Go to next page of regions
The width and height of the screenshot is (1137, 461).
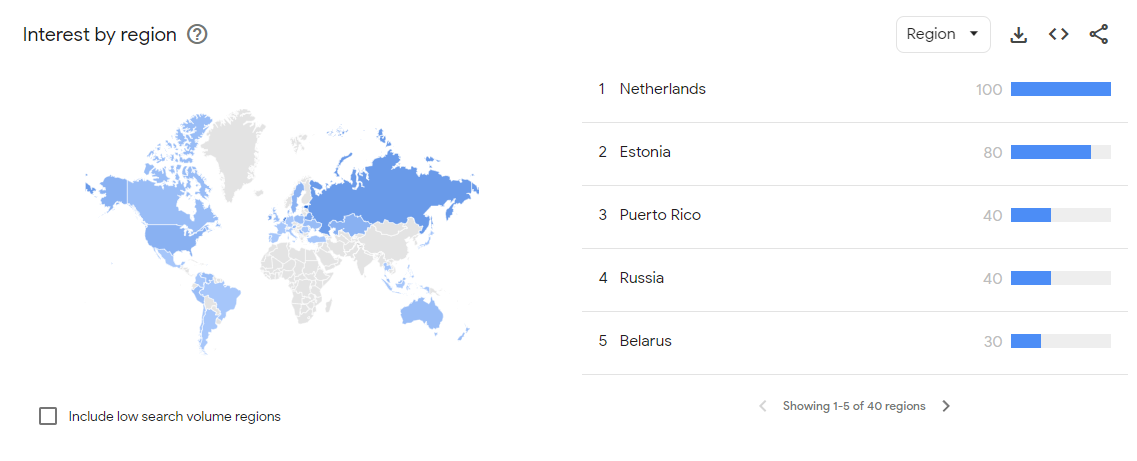946,406
